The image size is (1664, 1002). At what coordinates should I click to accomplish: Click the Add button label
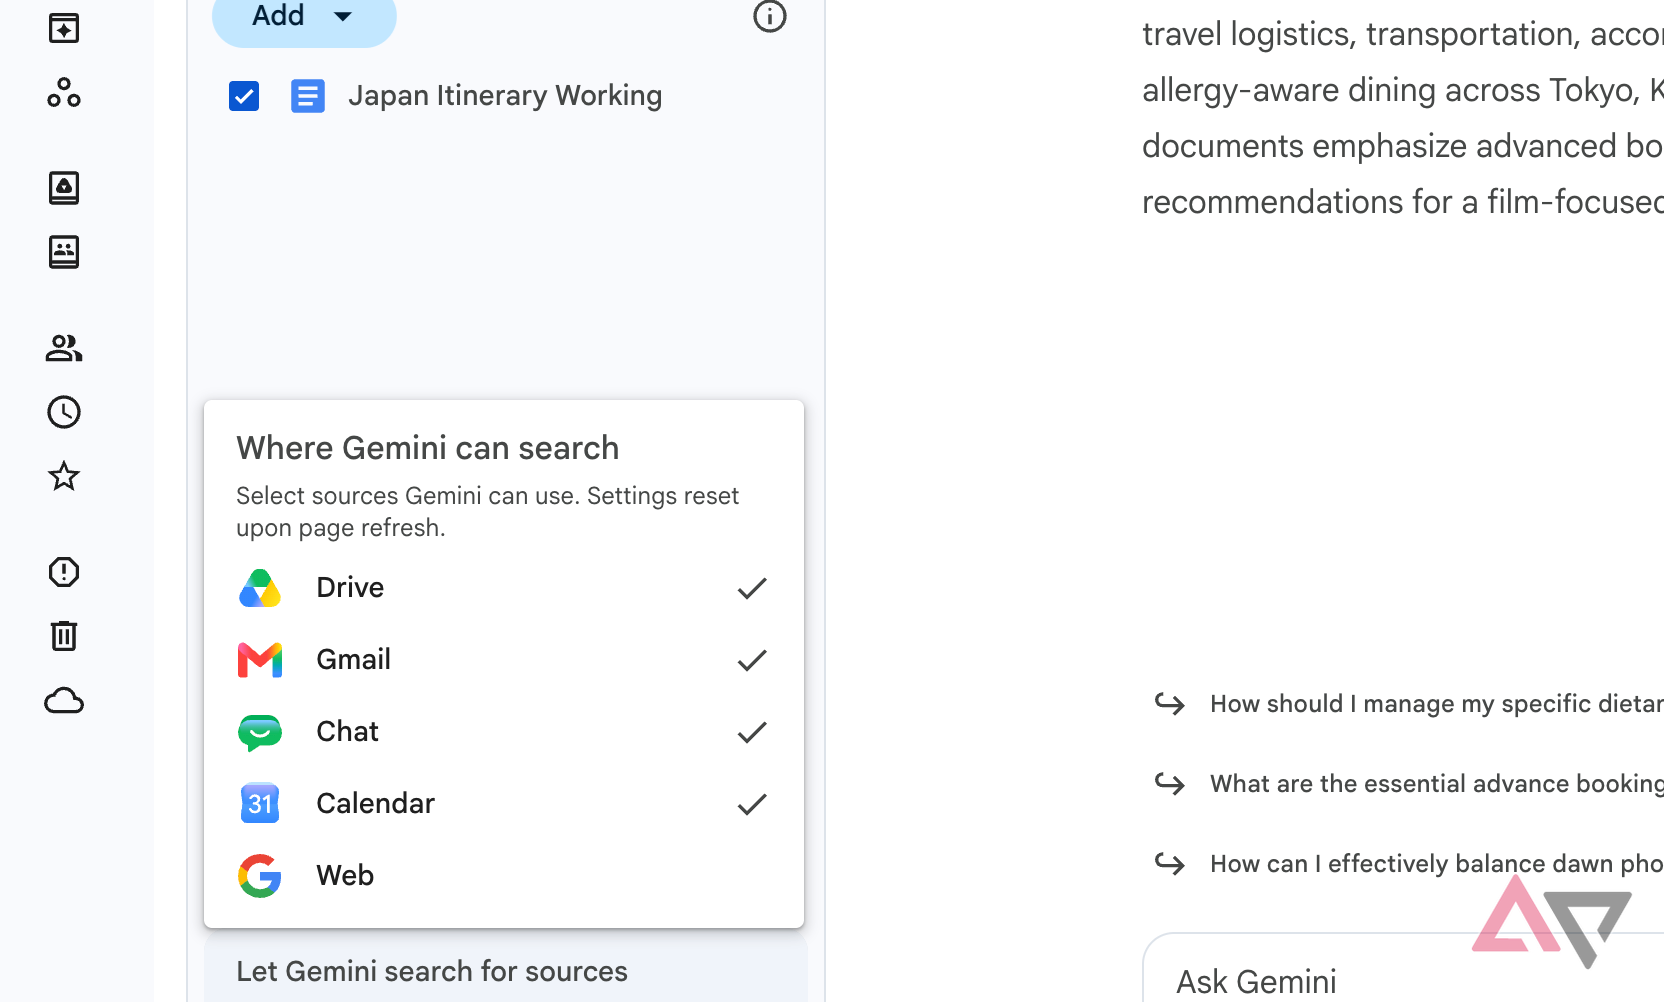pos(278,16)
